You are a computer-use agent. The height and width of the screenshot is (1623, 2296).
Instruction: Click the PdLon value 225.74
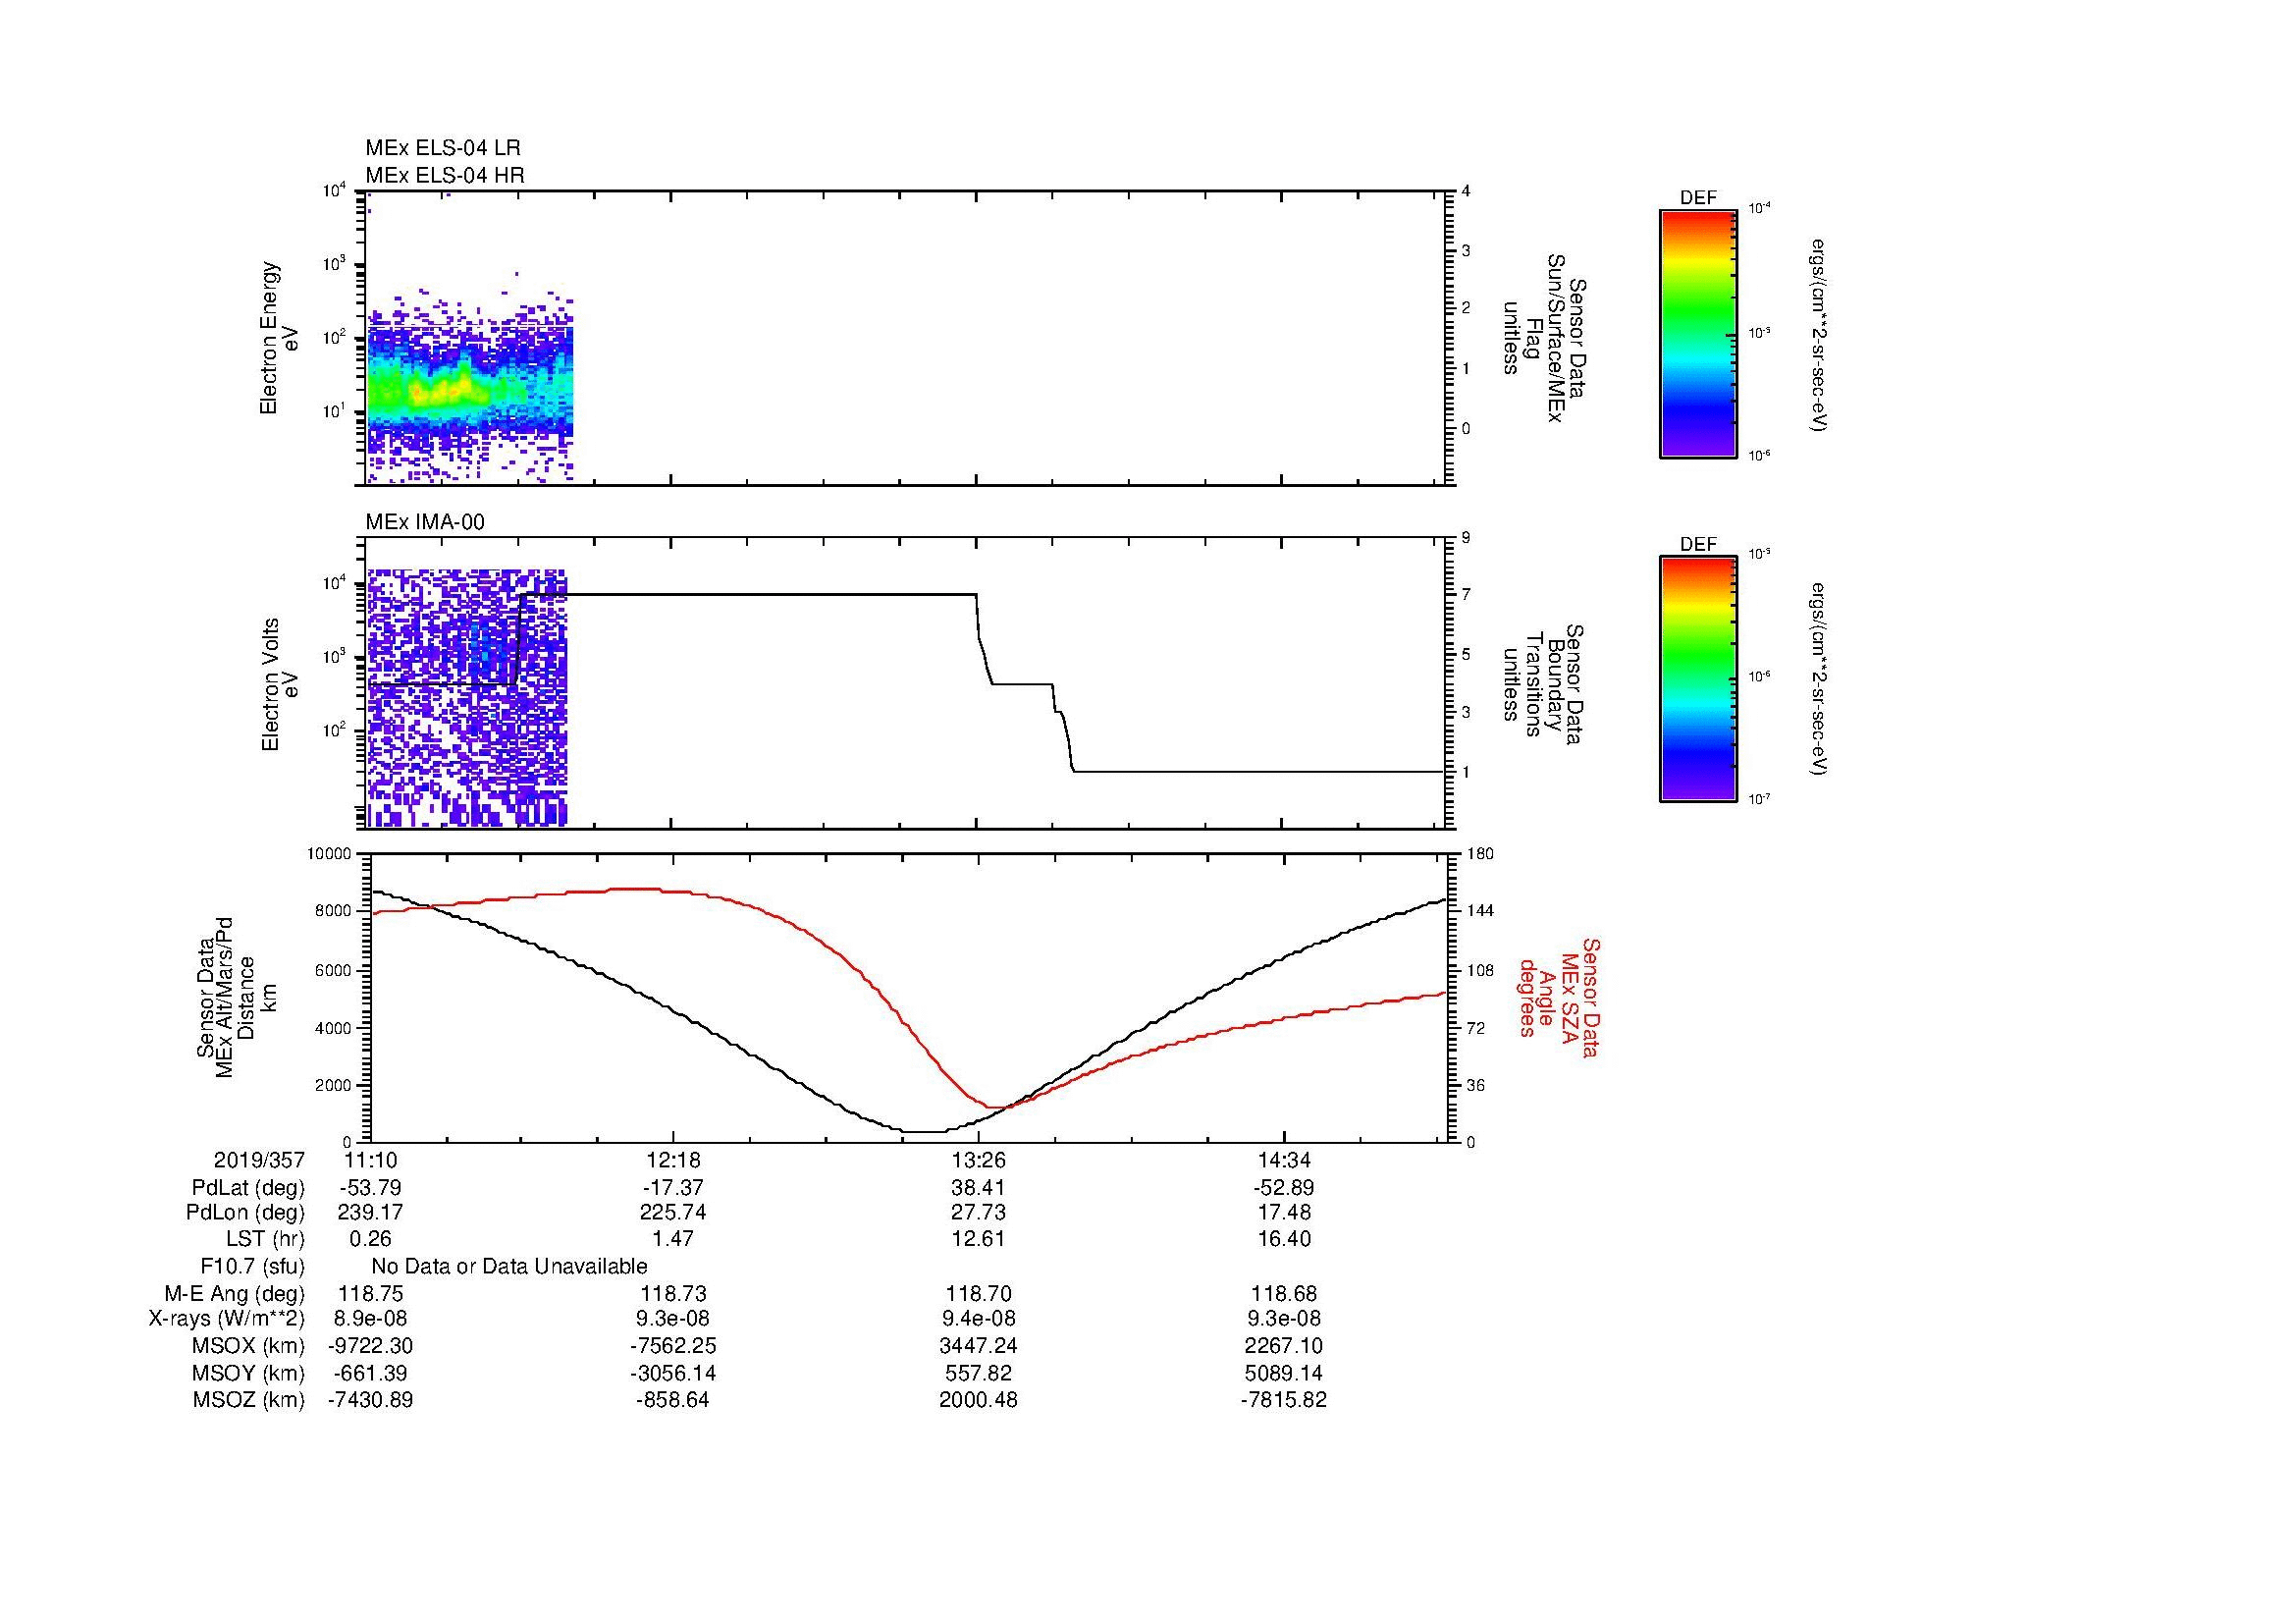[673, 1213]
